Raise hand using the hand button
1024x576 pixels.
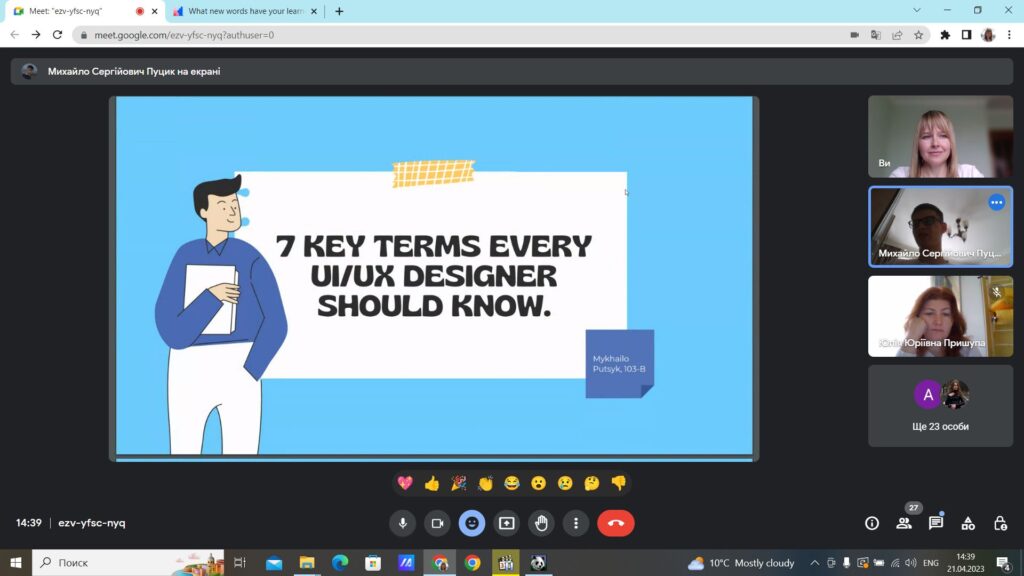(541, 523)
